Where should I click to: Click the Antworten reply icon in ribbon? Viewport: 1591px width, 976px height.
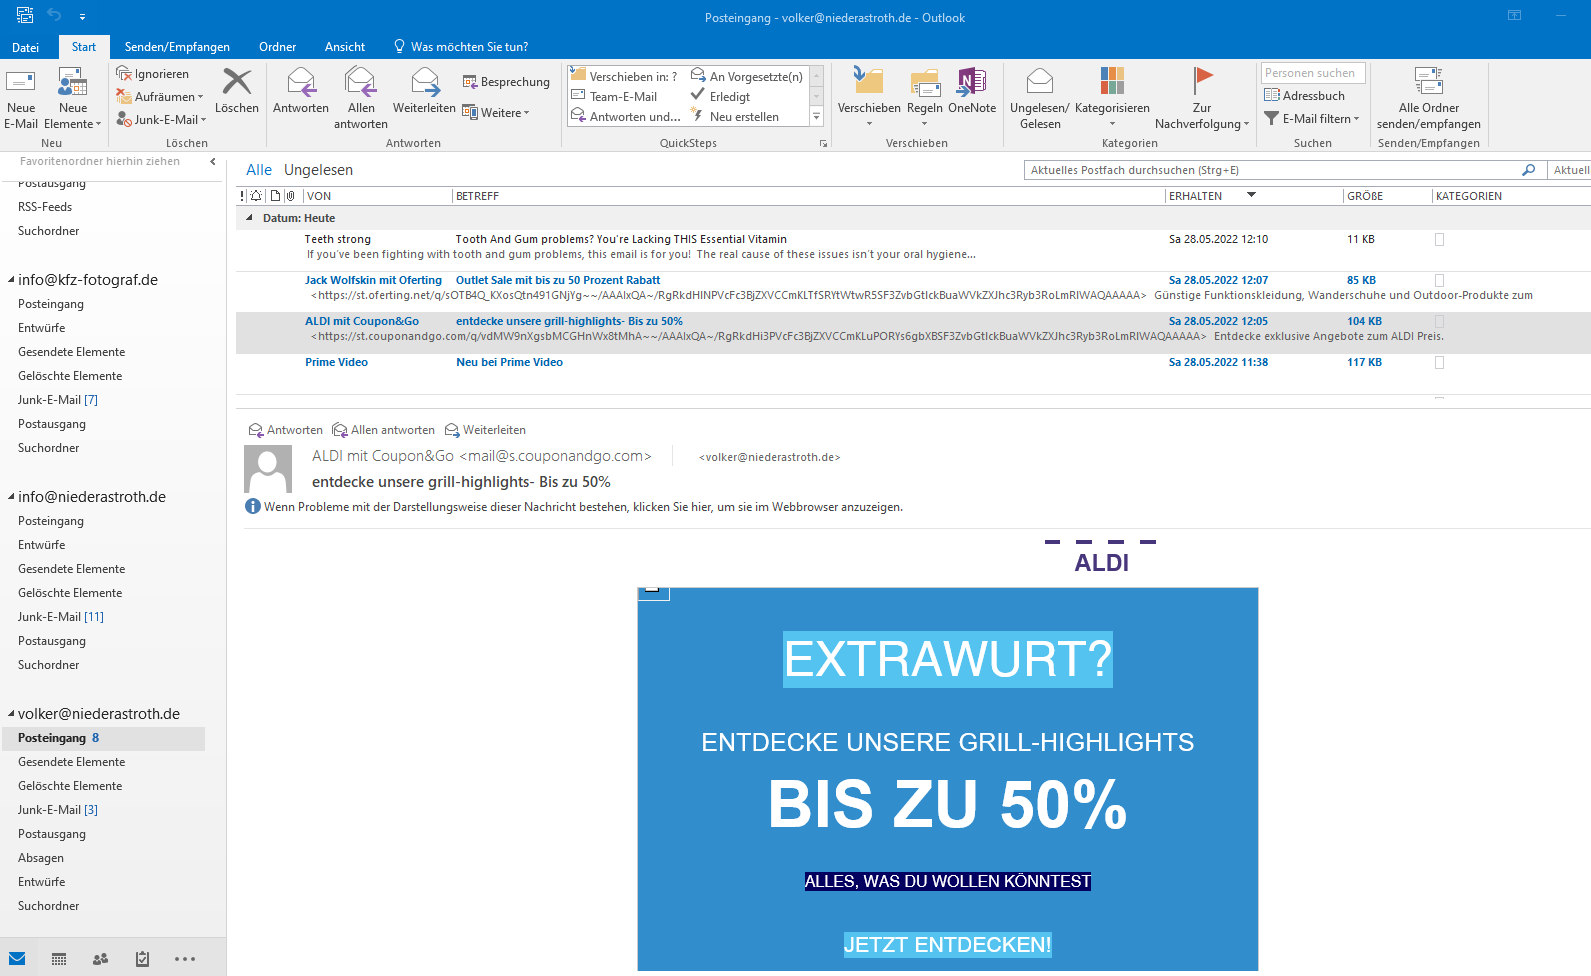click(x=301, y=83)
